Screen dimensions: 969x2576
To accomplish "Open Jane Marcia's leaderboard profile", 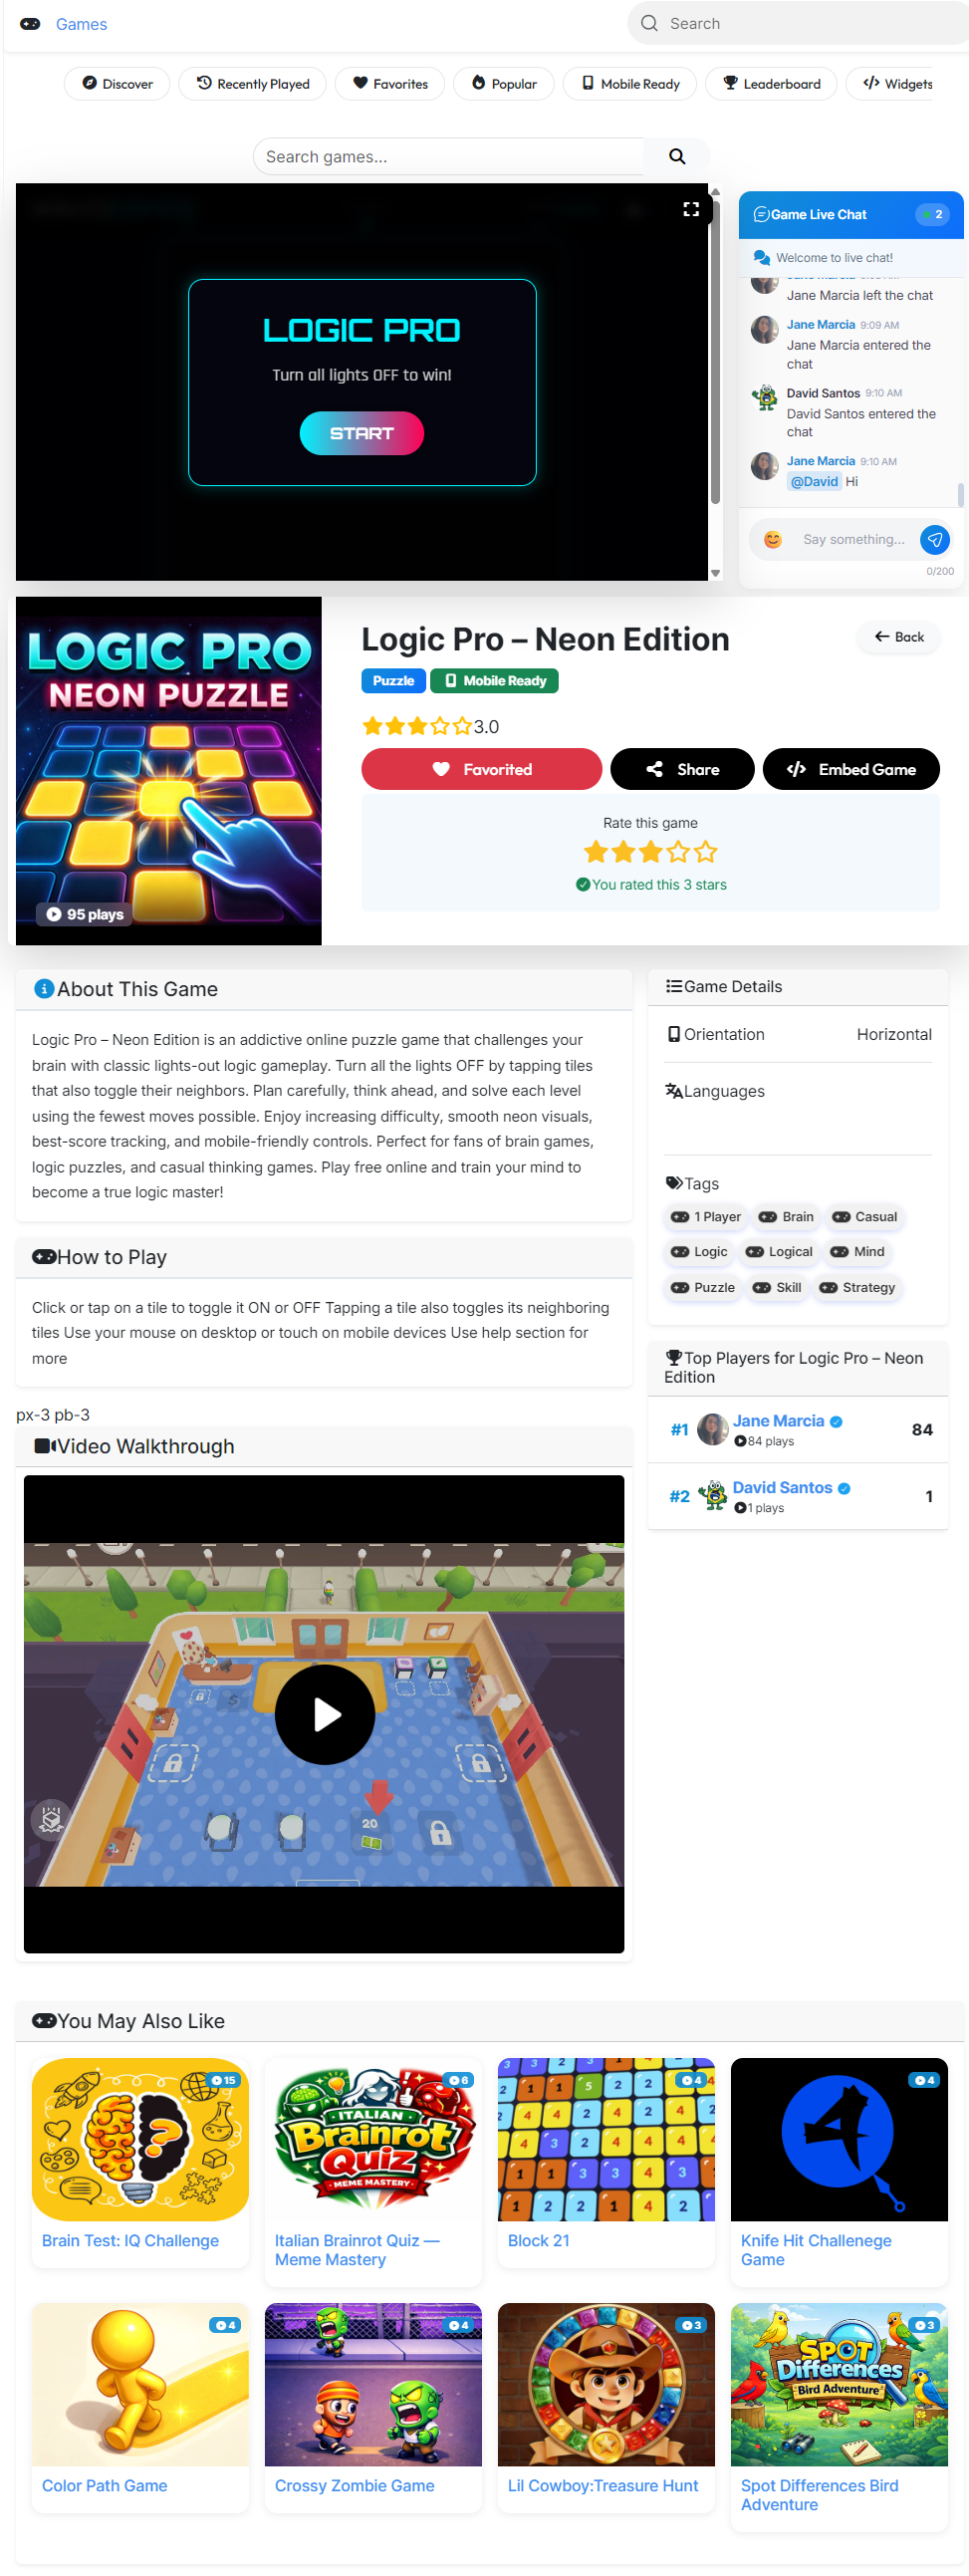I will pyautogui.click(x=778, y=1421).
